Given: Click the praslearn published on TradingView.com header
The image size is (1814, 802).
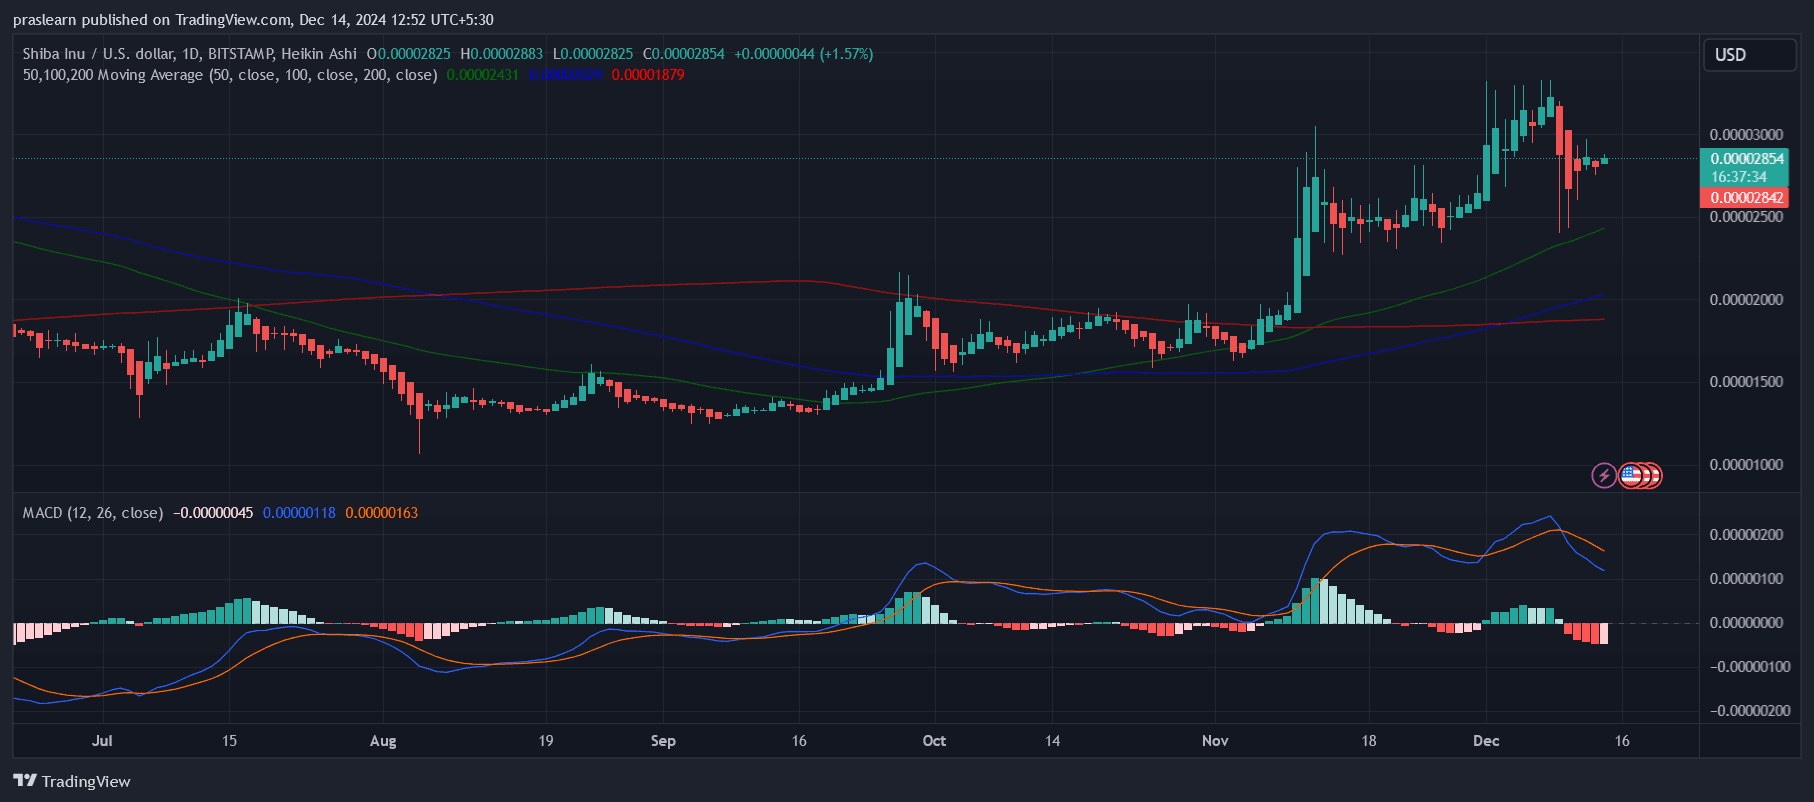Looking at the screenshot, I should coord(253,20).
